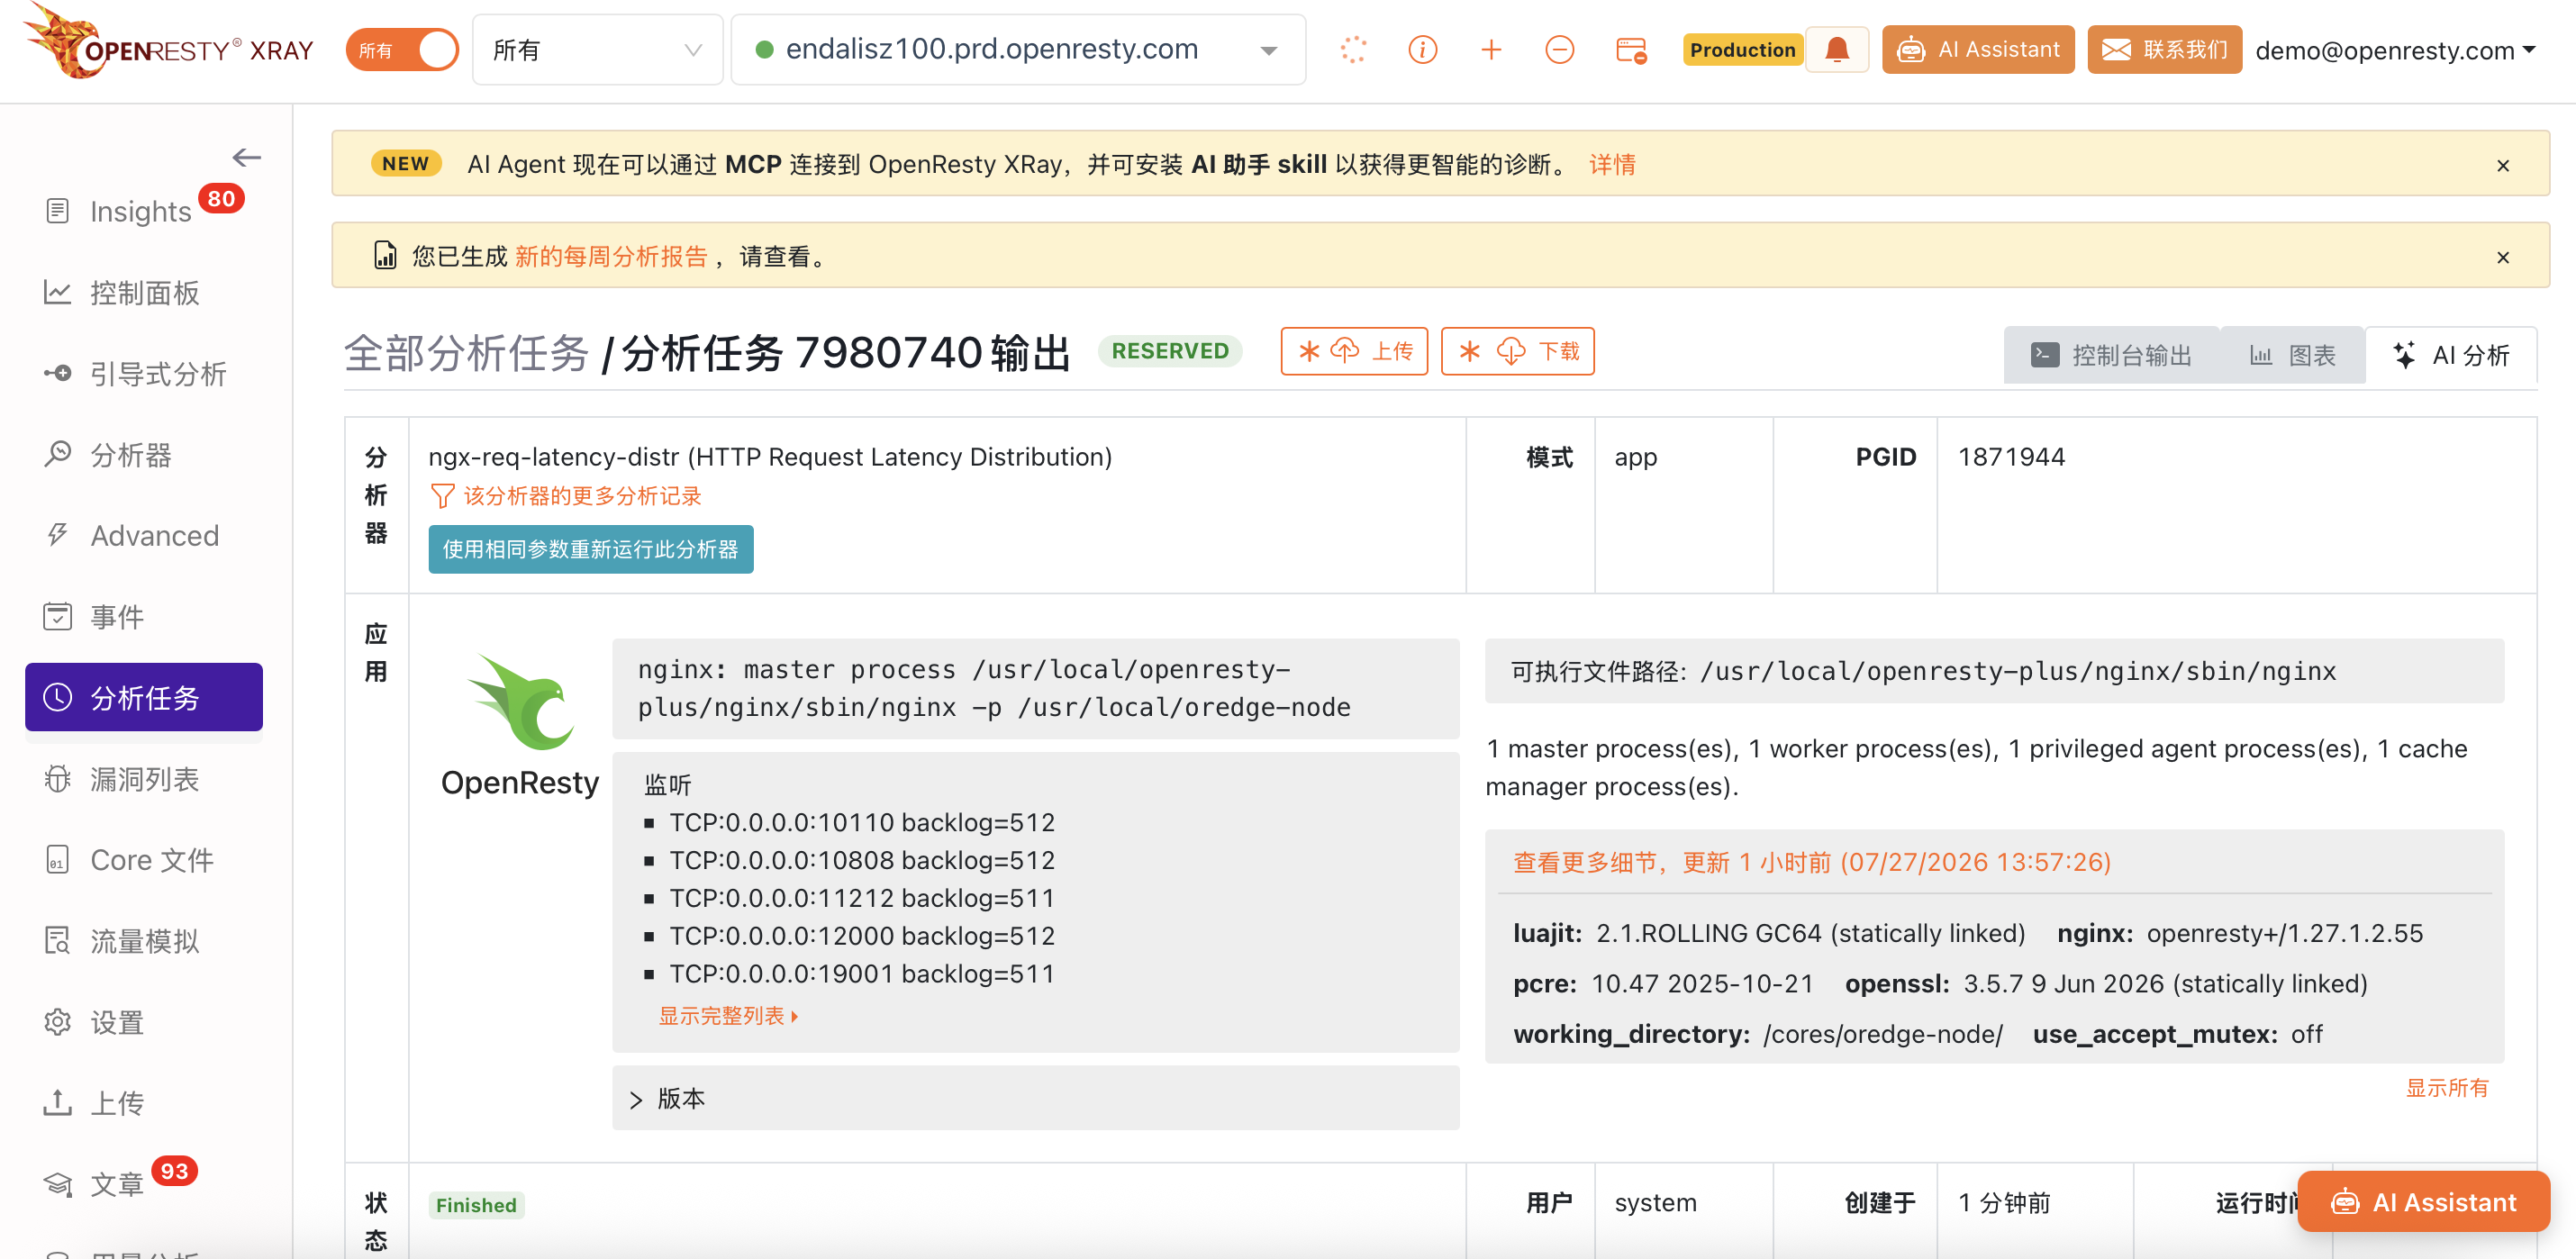Click the ngx-req-latency-distr analyzer name

pos(770,457)
